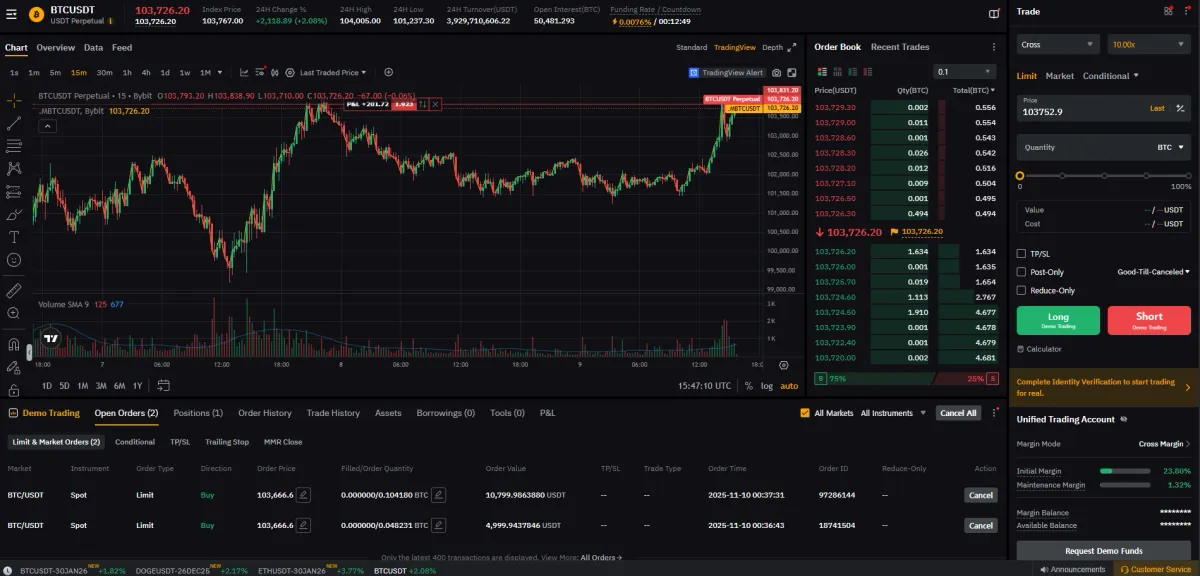Open the emoji icons tool
This screenshot has height=576, width=1200.
14,260
